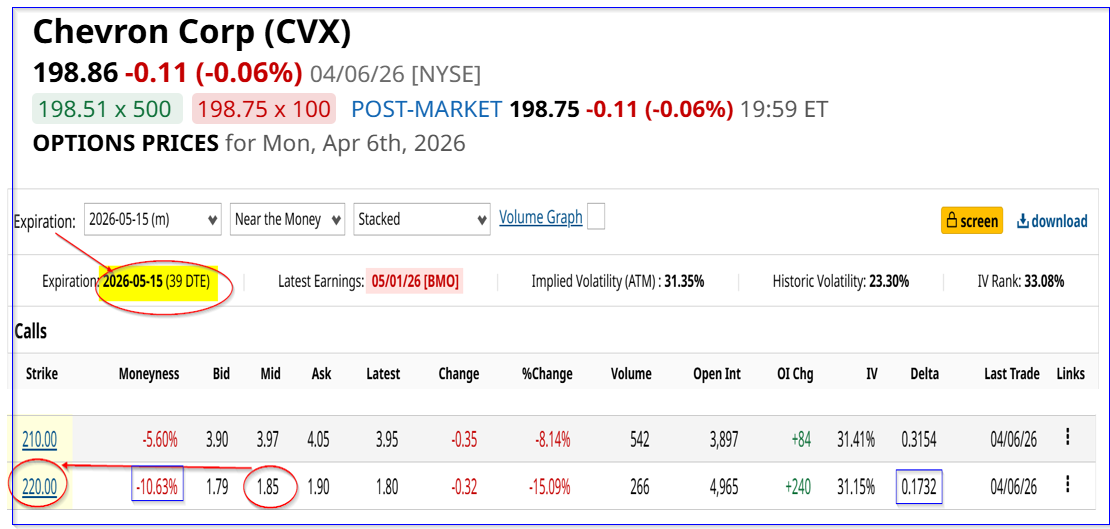Sort by the IV column header
Screen dimensions: 1110x529
872,374
